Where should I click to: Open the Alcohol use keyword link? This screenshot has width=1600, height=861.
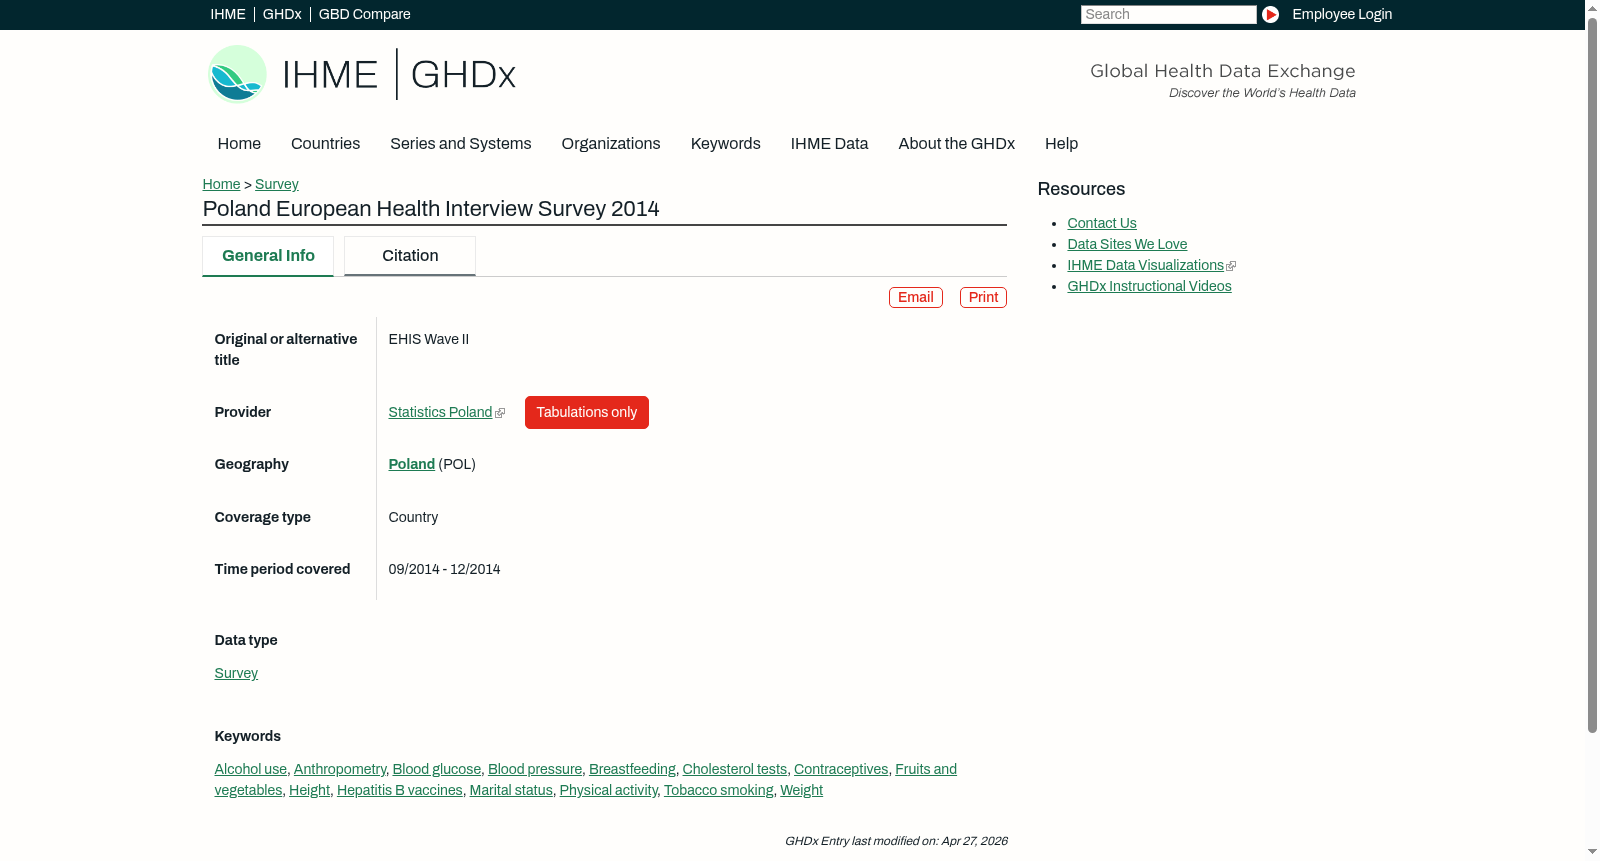[x=250, y=770]
